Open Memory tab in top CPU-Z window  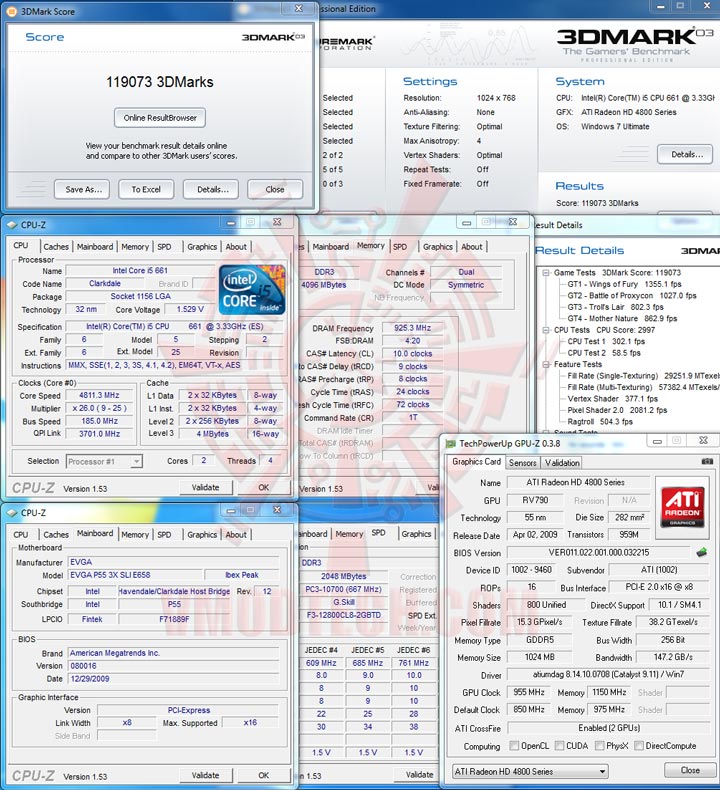(135, 247)
